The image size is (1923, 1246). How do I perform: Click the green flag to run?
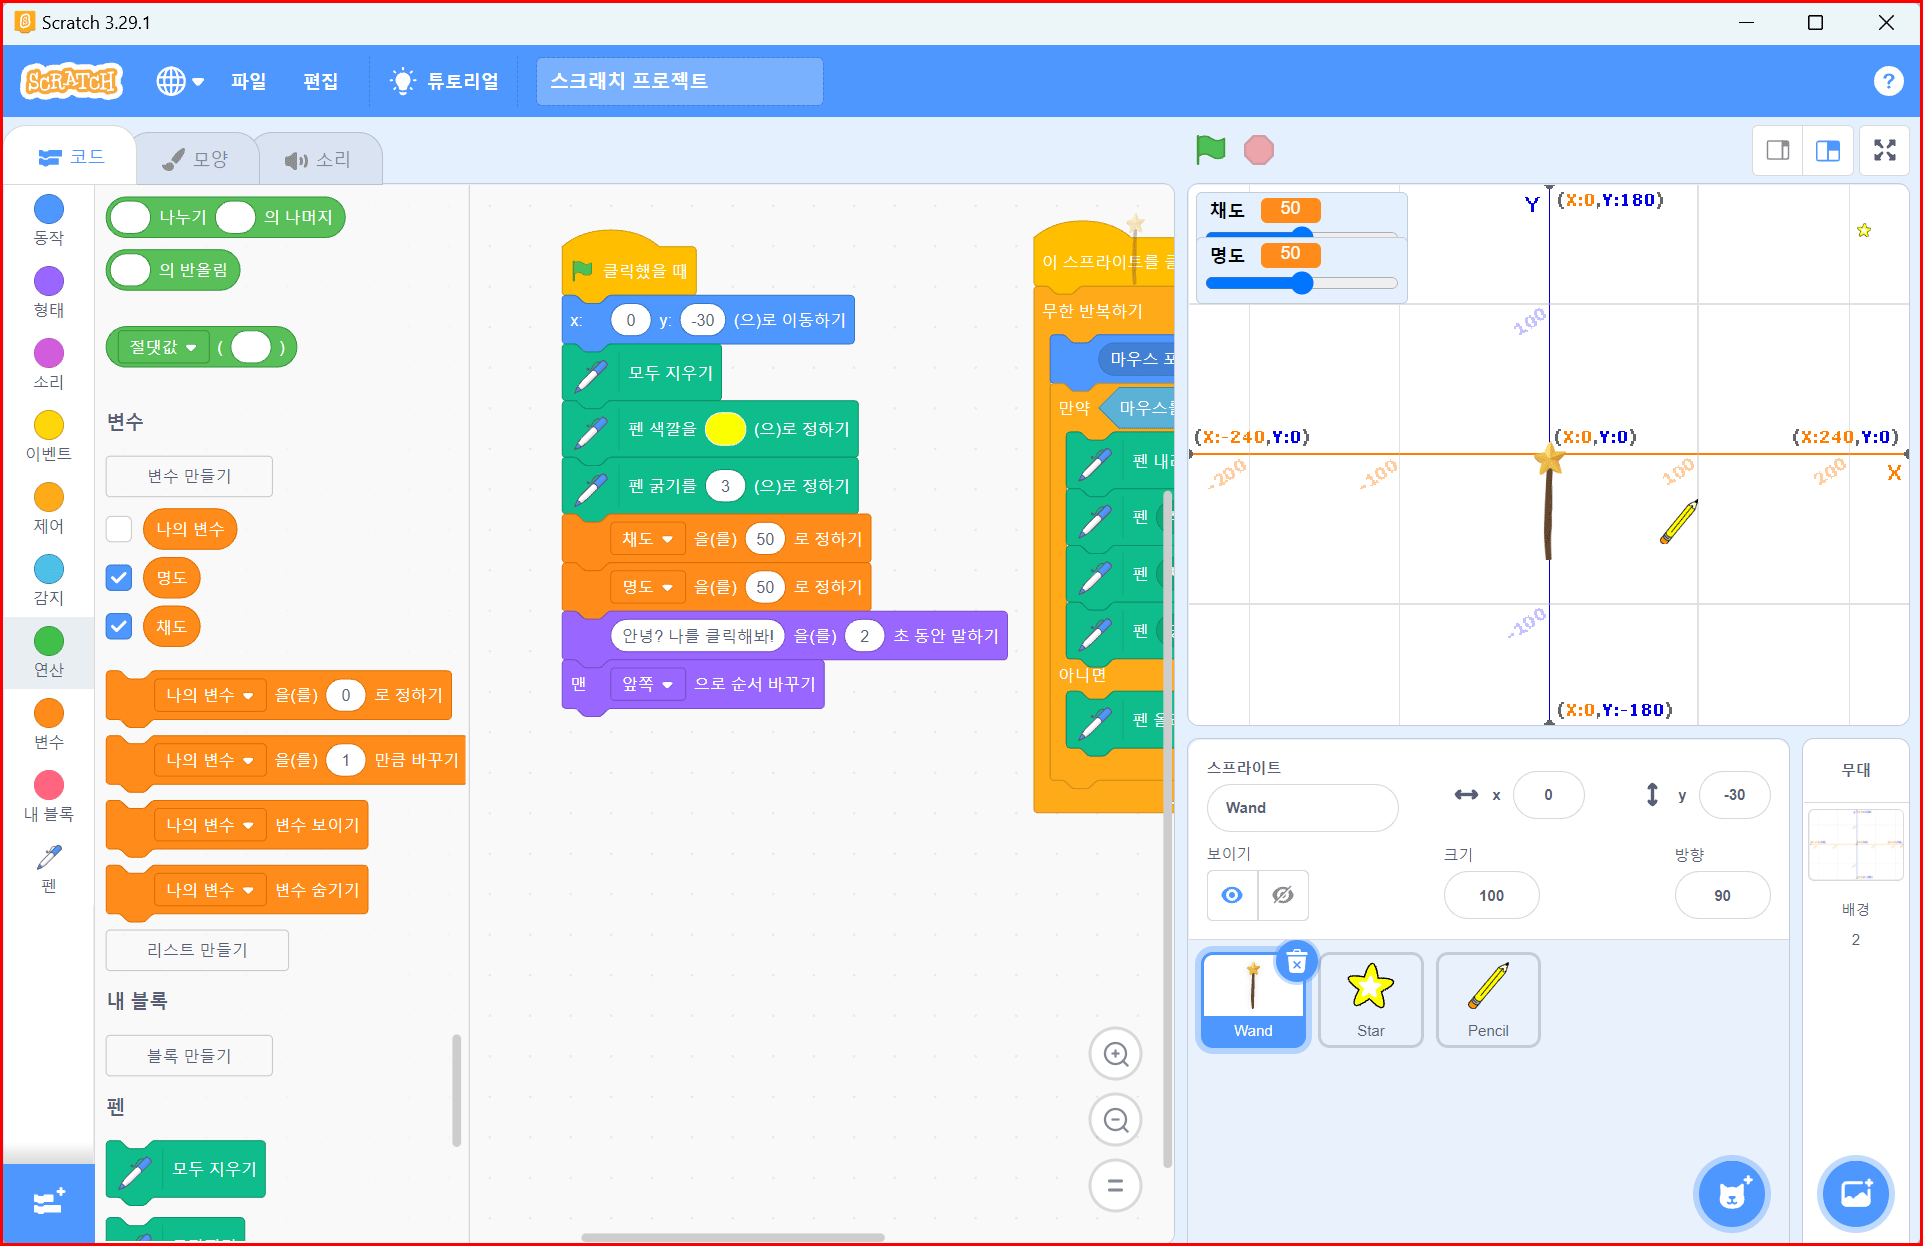click(1210, 150)
